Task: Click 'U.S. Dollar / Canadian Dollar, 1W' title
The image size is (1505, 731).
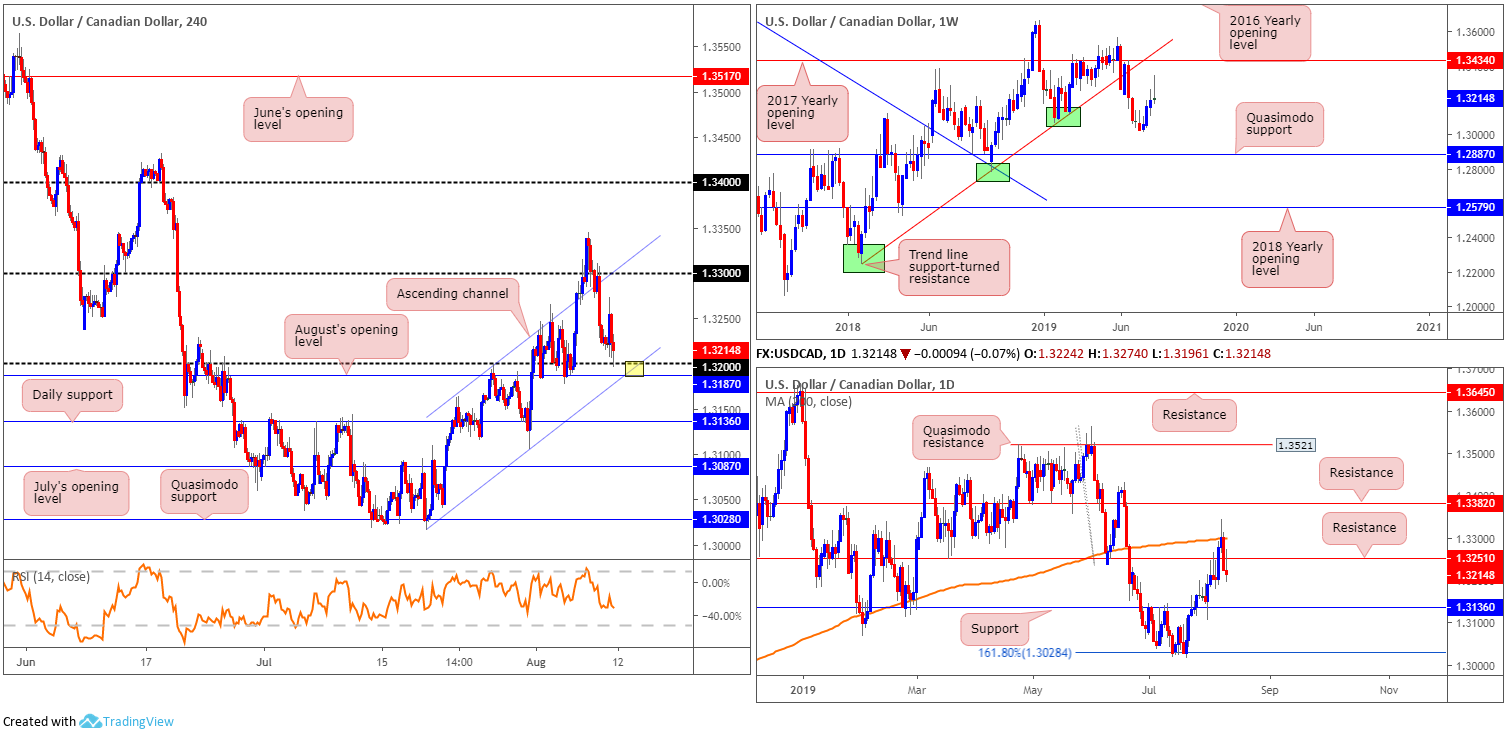Action: click(x=861, y=20)
